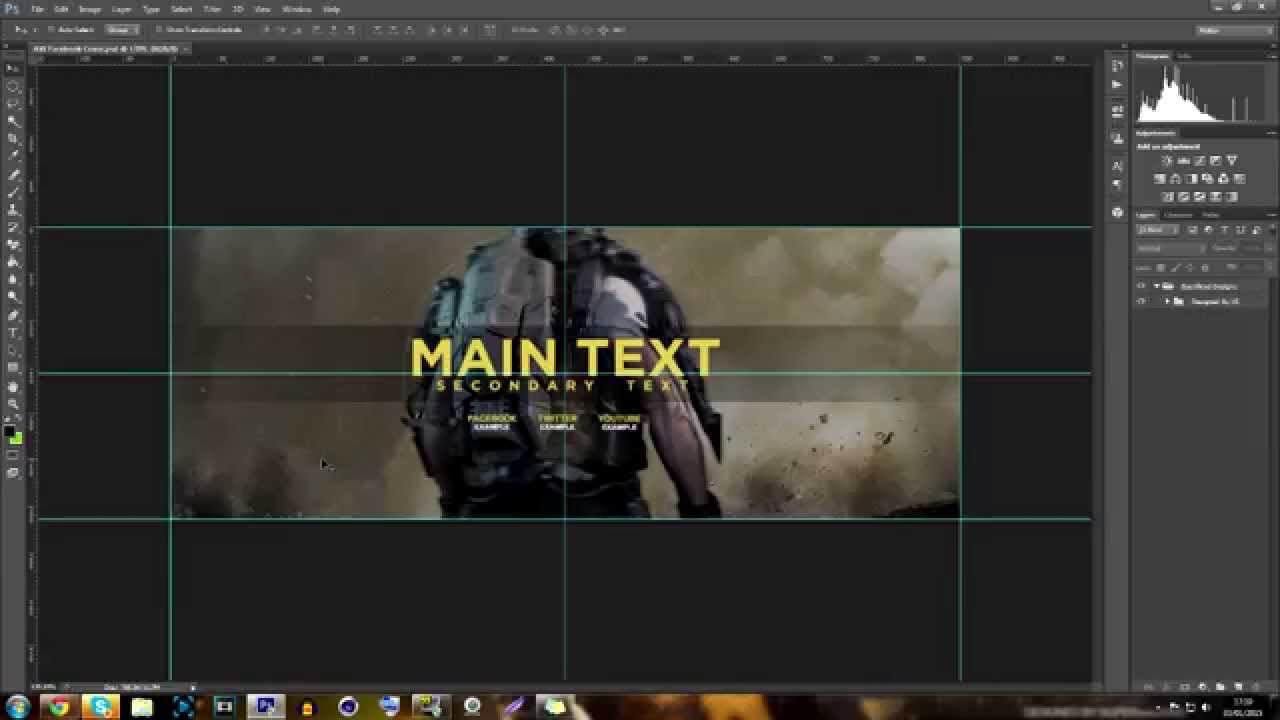Open the Layer menu
Screen dimensions: 1280x720
pos(122,9)
